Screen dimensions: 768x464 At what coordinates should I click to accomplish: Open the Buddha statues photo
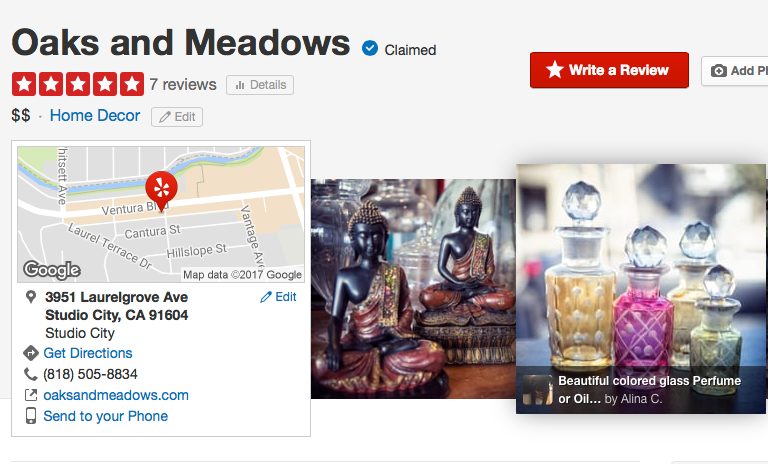pos(413,289)
